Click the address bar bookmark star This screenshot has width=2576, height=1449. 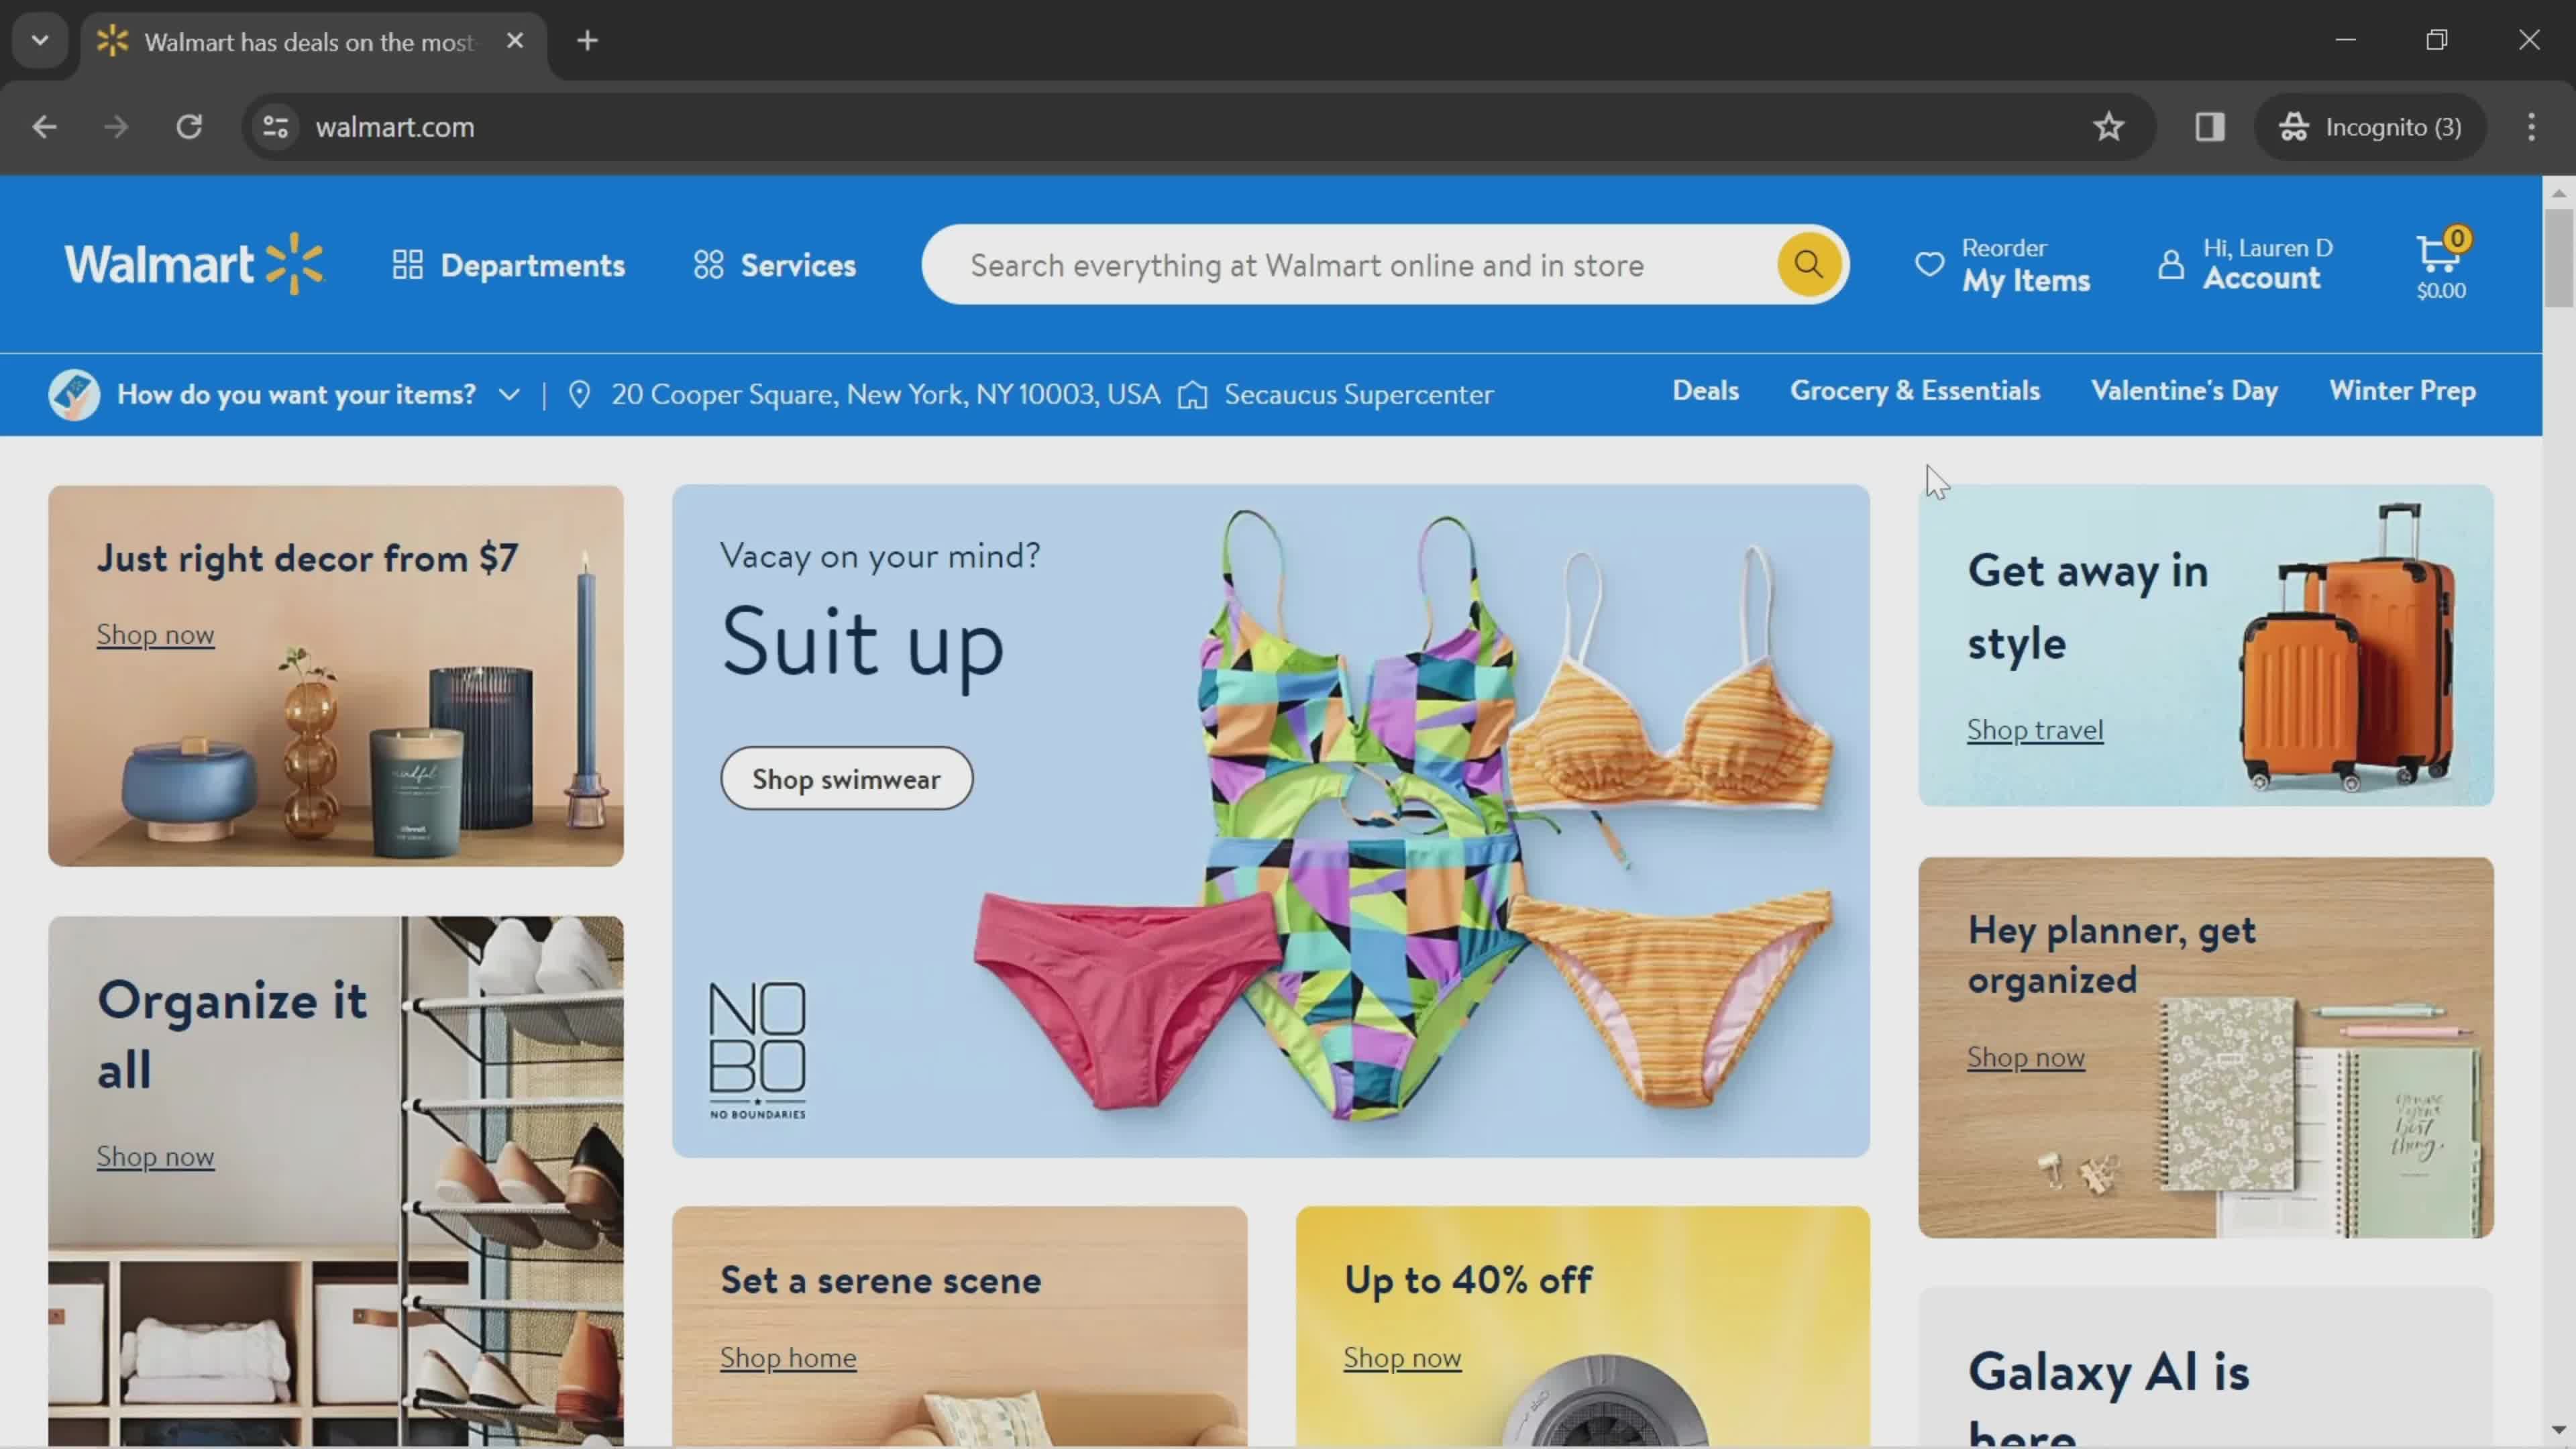pos(2109,125)
